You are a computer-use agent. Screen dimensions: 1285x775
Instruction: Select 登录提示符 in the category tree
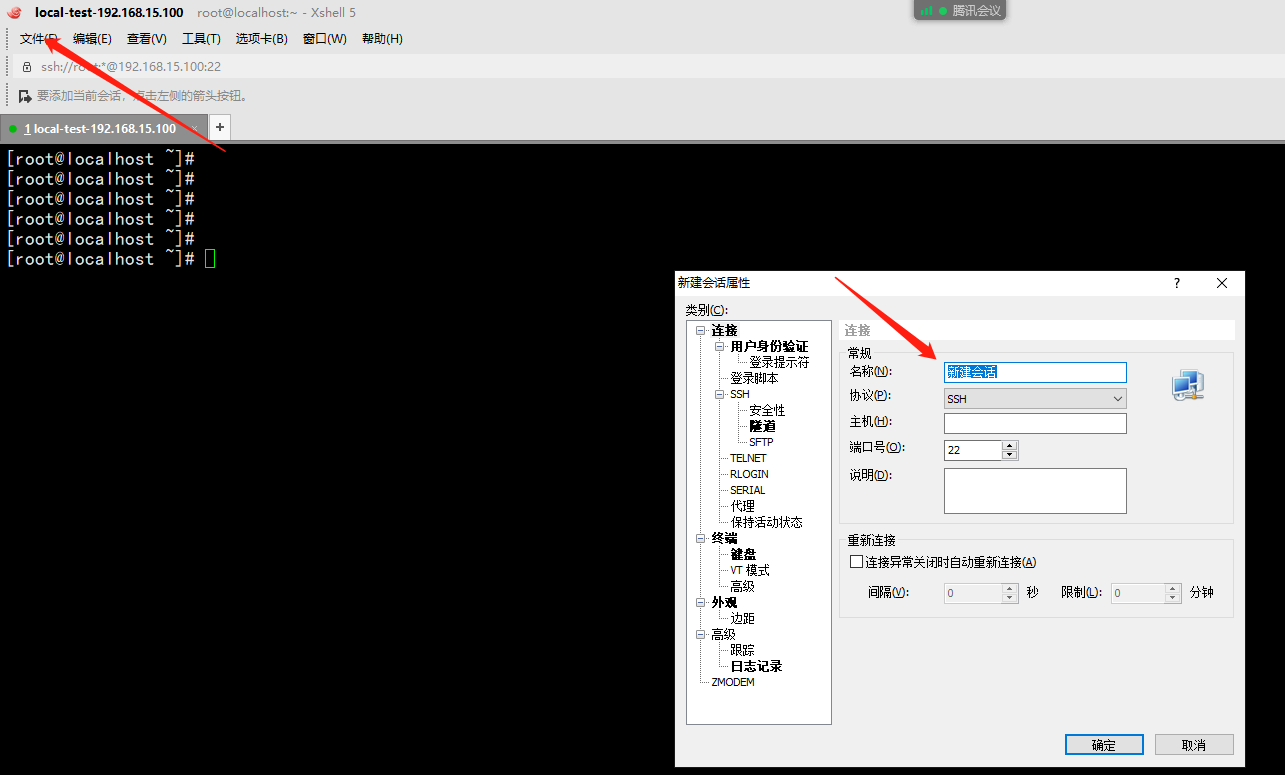pyautogui.click(x=779, y=362)
